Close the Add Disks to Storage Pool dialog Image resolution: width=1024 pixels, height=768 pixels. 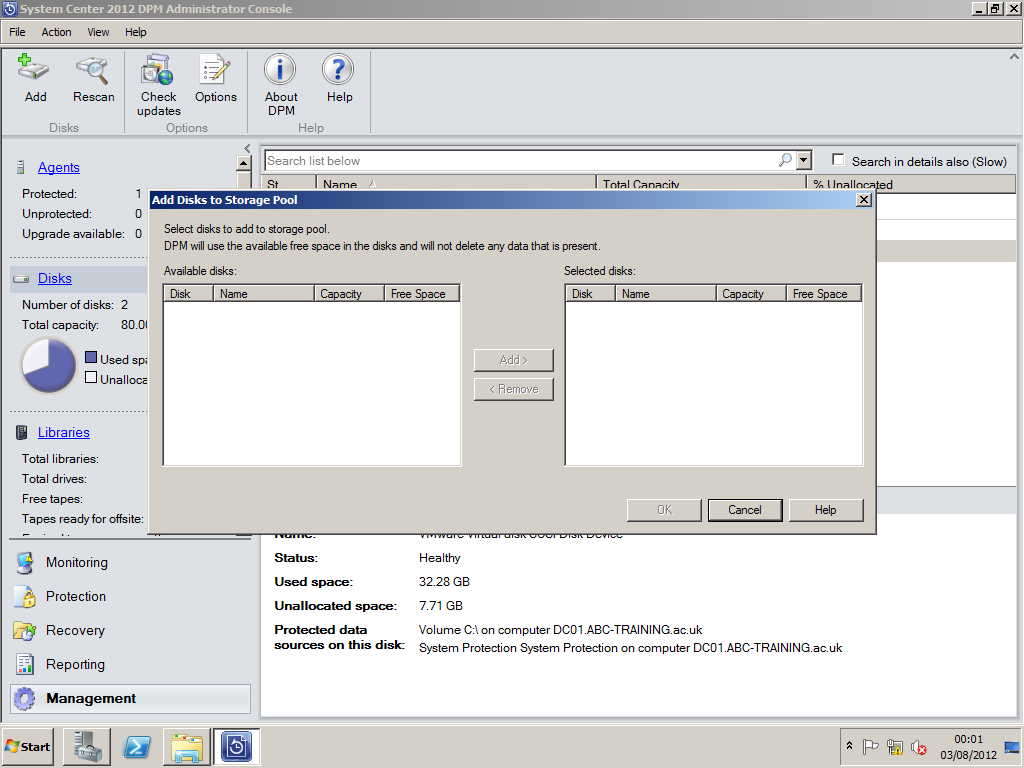[863, 200]
